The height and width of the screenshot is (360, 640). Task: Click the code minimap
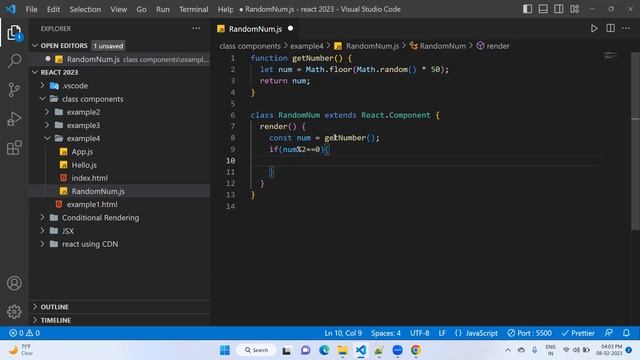(x=611, y=56)
